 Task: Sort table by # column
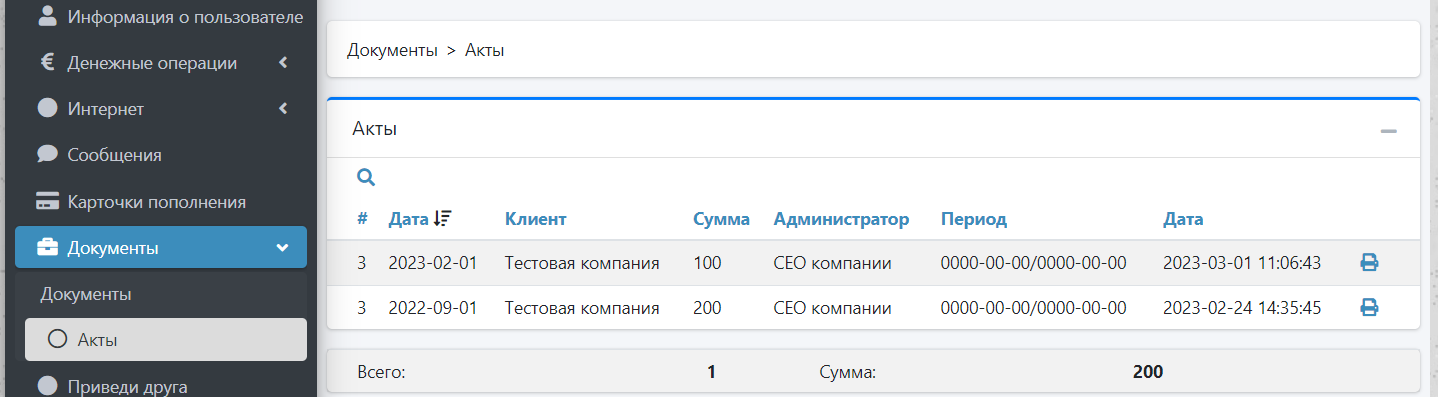[x=362, y=218]
